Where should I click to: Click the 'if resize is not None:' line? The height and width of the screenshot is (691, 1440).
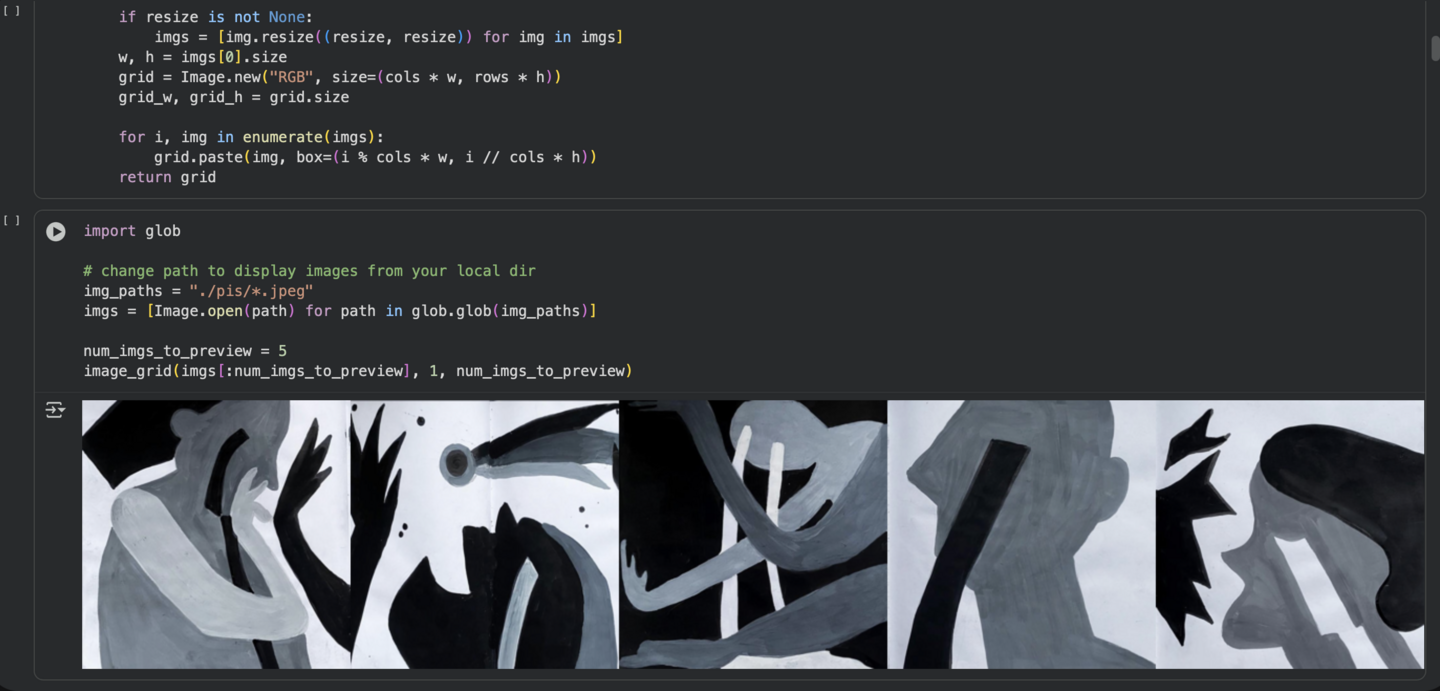[x=216, y=17]
